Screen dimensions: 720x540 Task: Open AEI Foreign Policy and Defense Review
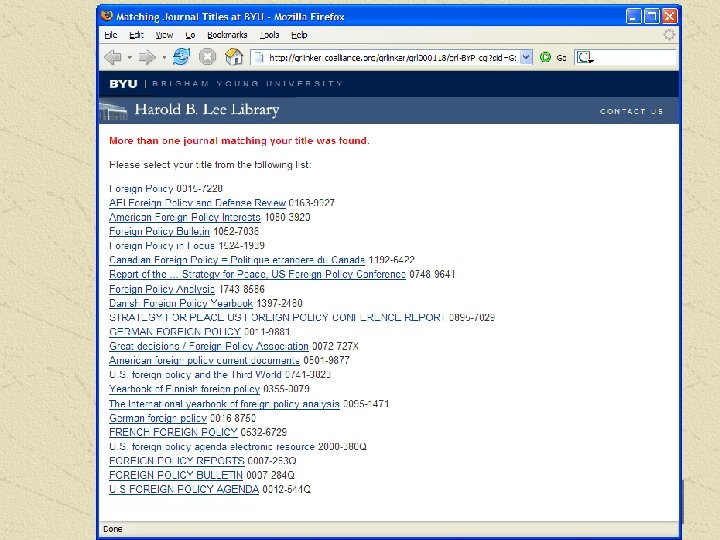click(197, 203)
